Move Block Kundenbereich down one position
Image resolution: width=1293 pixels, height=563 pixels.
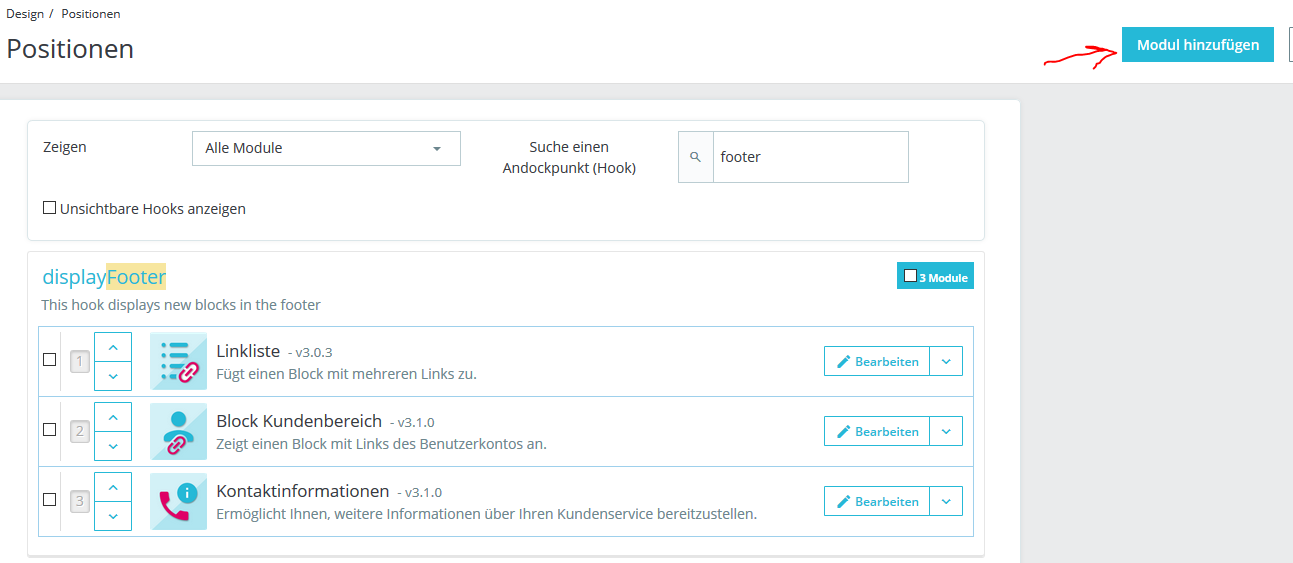[x=113, y=446]
